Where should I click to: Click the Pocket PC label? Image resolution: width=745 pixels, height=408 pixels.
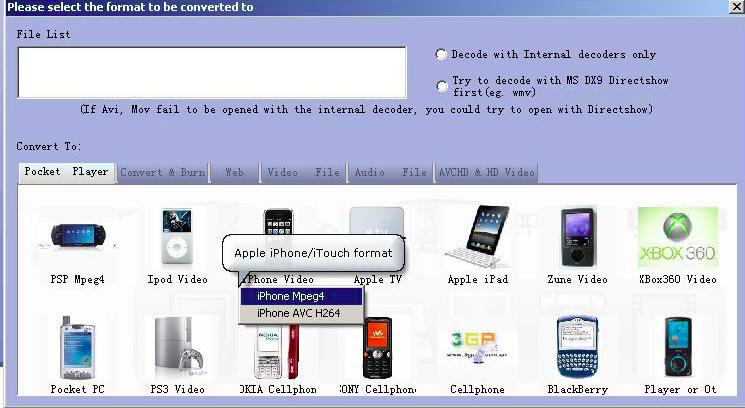click(x=77, y=389)
